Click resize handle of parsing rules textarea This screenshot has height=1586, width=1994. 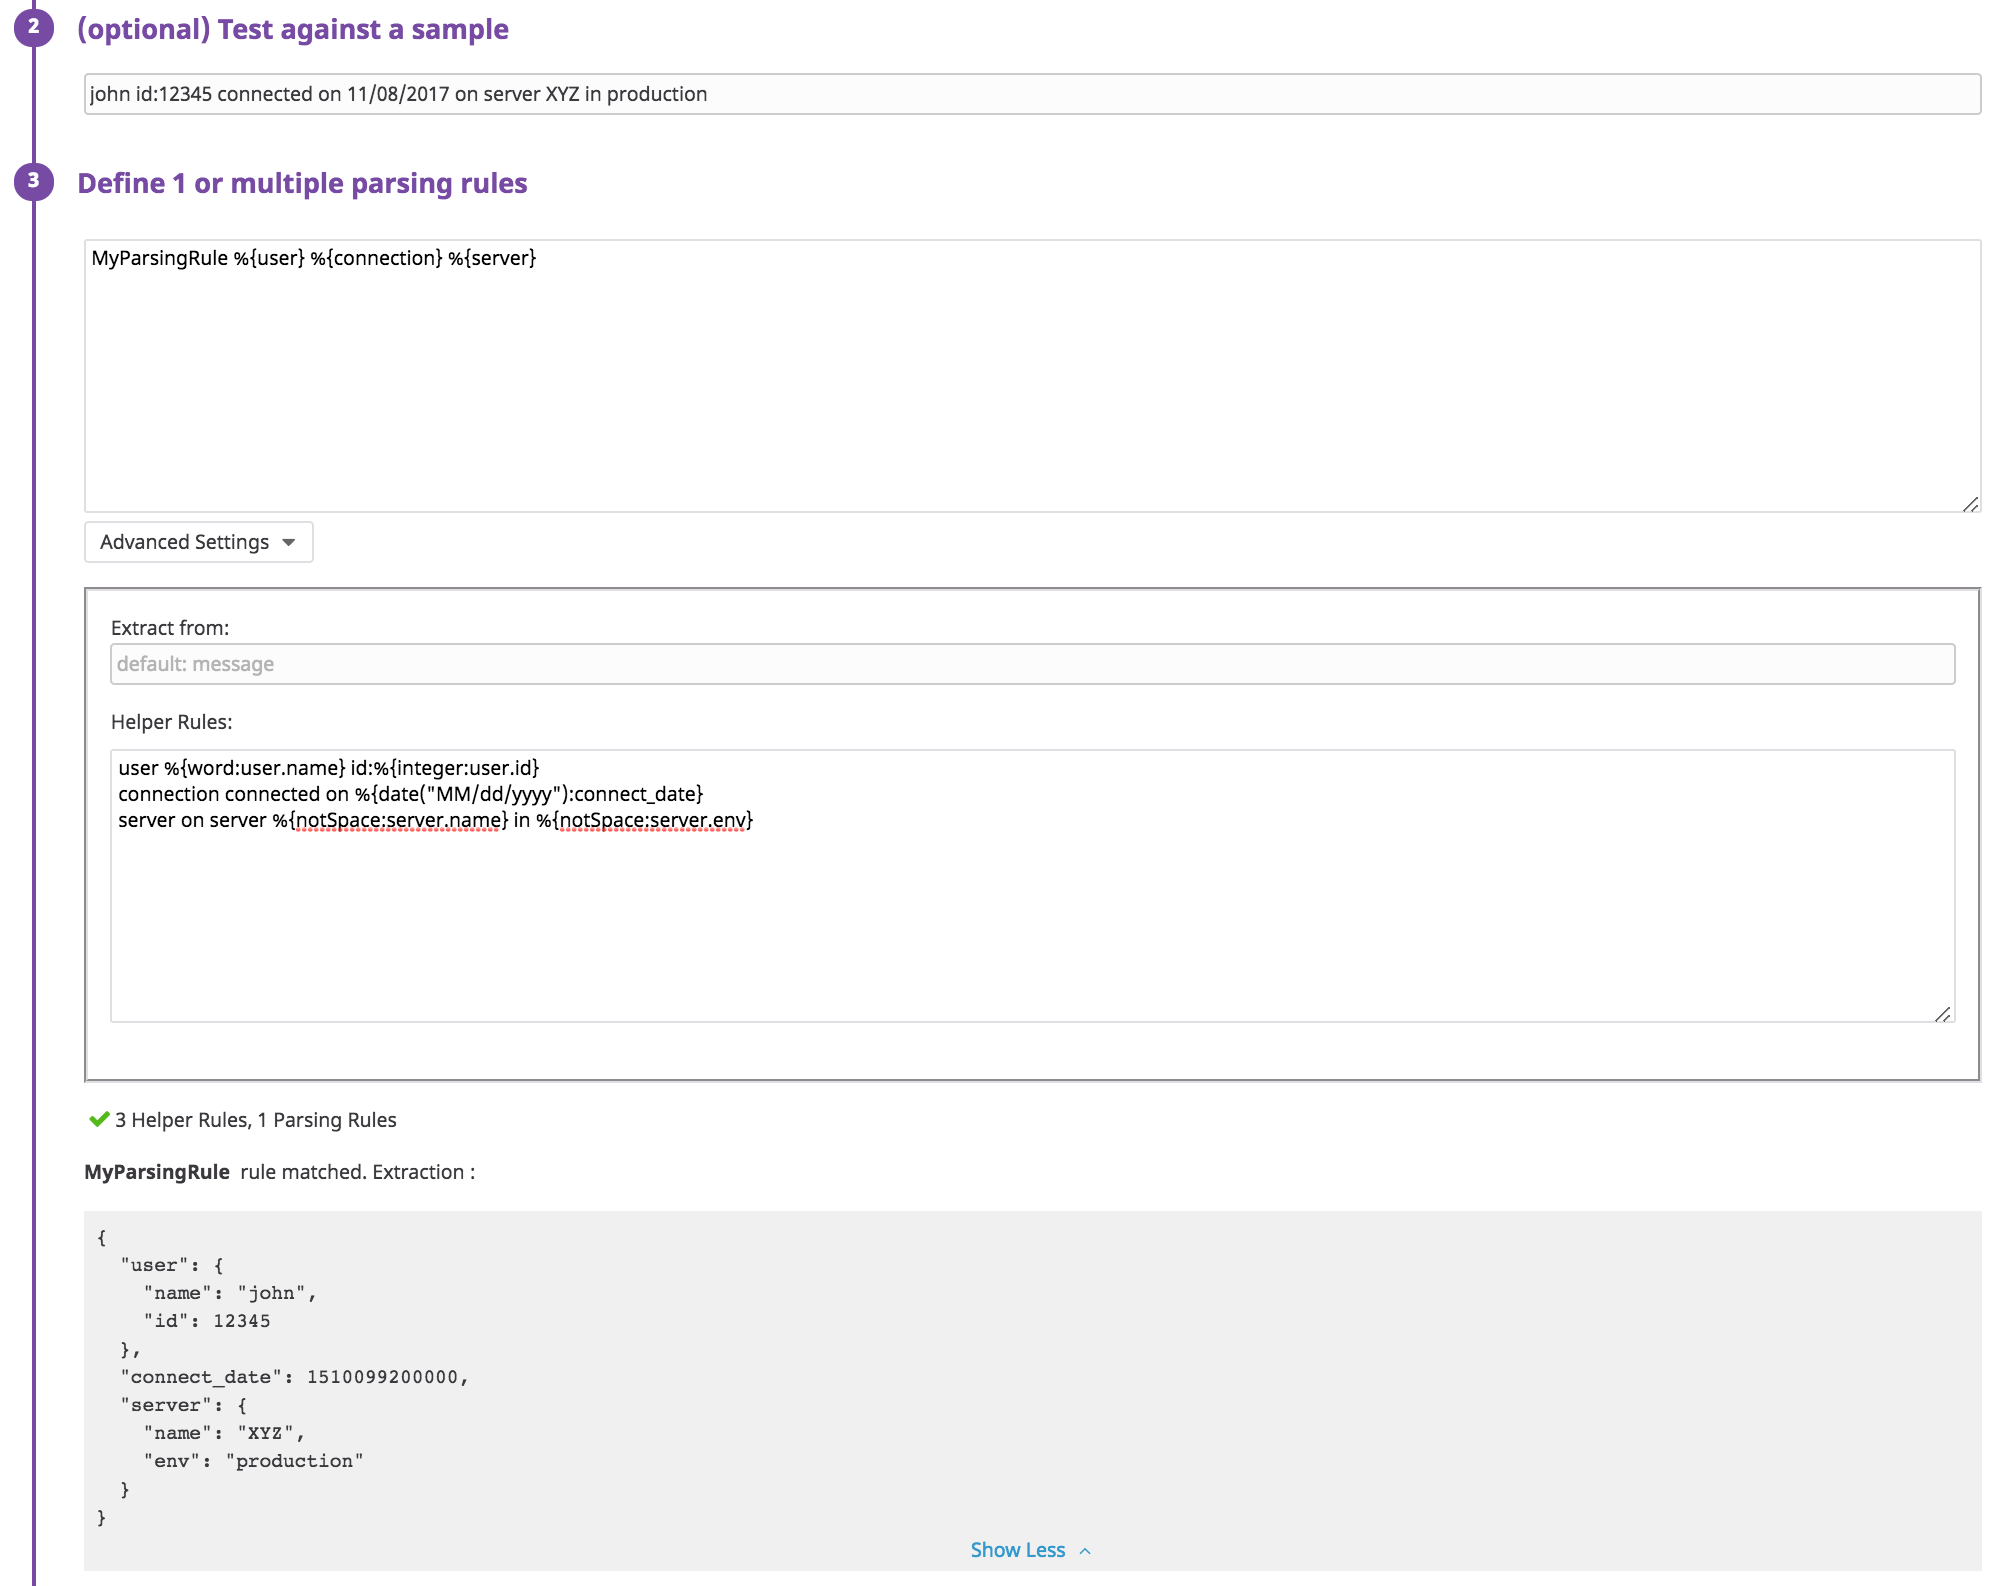(1969, 504)
